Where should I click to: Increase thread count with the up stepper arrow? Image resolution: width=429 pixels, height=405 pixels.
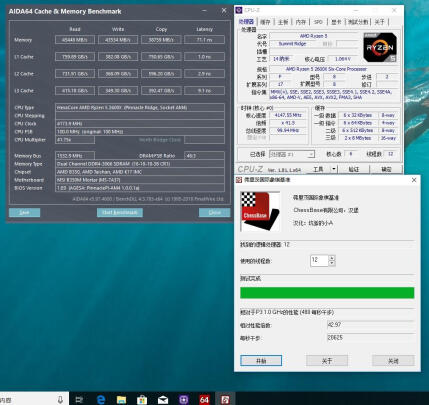tap(332, 257)
